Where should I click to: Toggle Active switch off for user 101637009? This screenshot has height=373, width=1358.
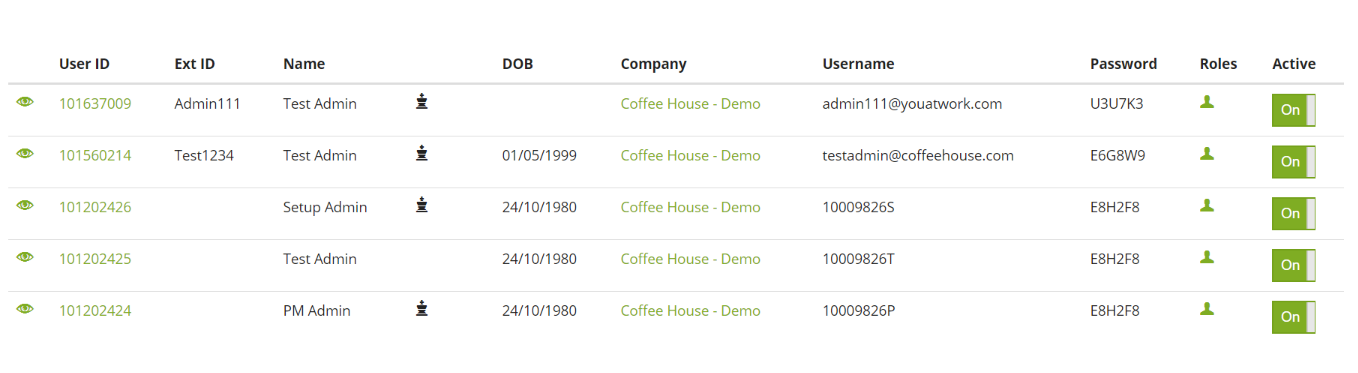1293,109
